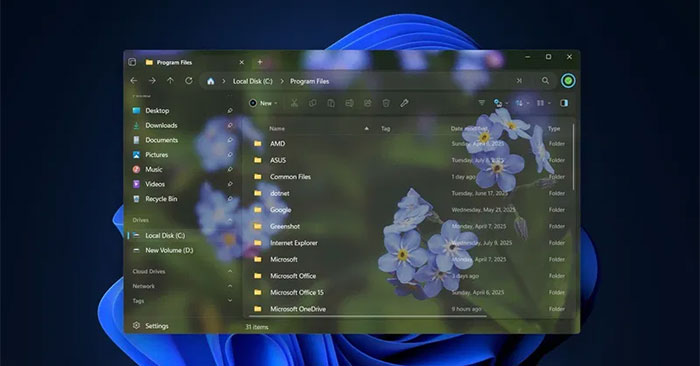This screenshot has width=700, height=366.
Task: Expand the chevron after the Local Disk (C:) breadcrumb
Action: (x=282, y=81)
